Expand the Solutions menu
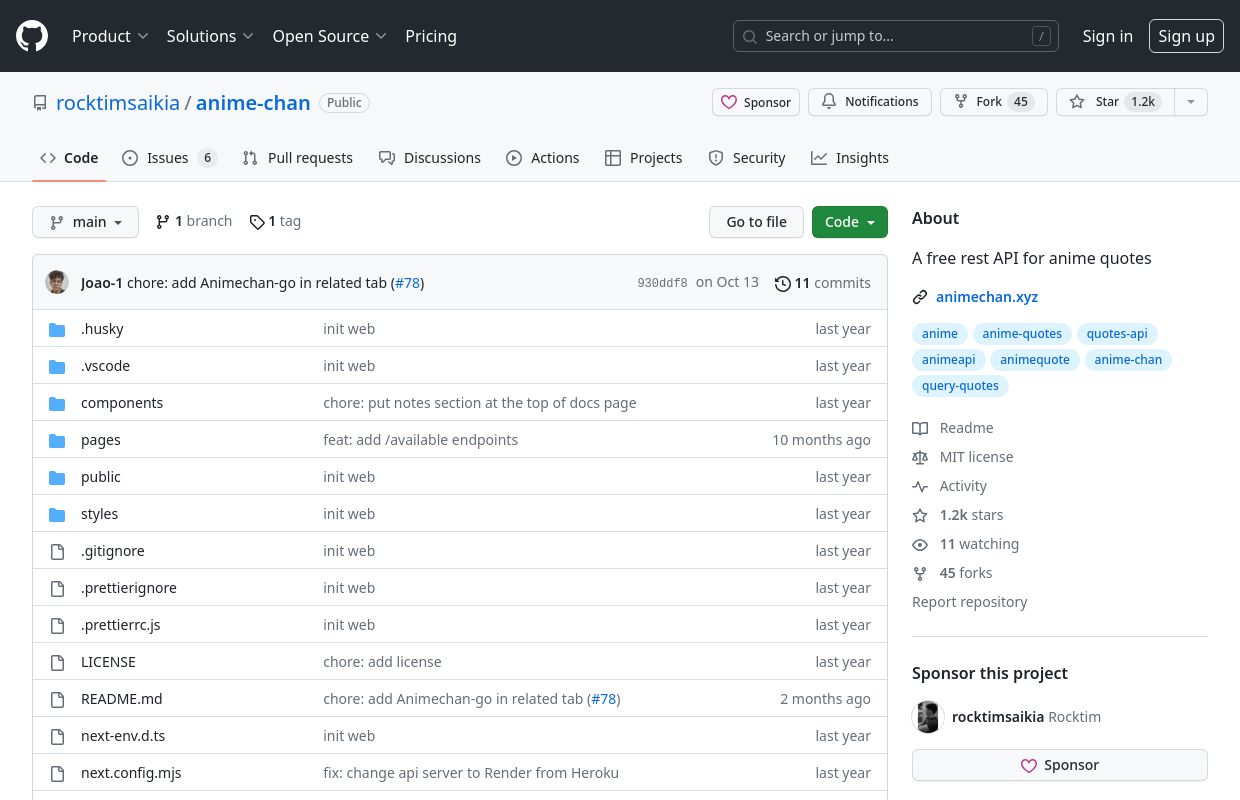 tap(210, 36)
